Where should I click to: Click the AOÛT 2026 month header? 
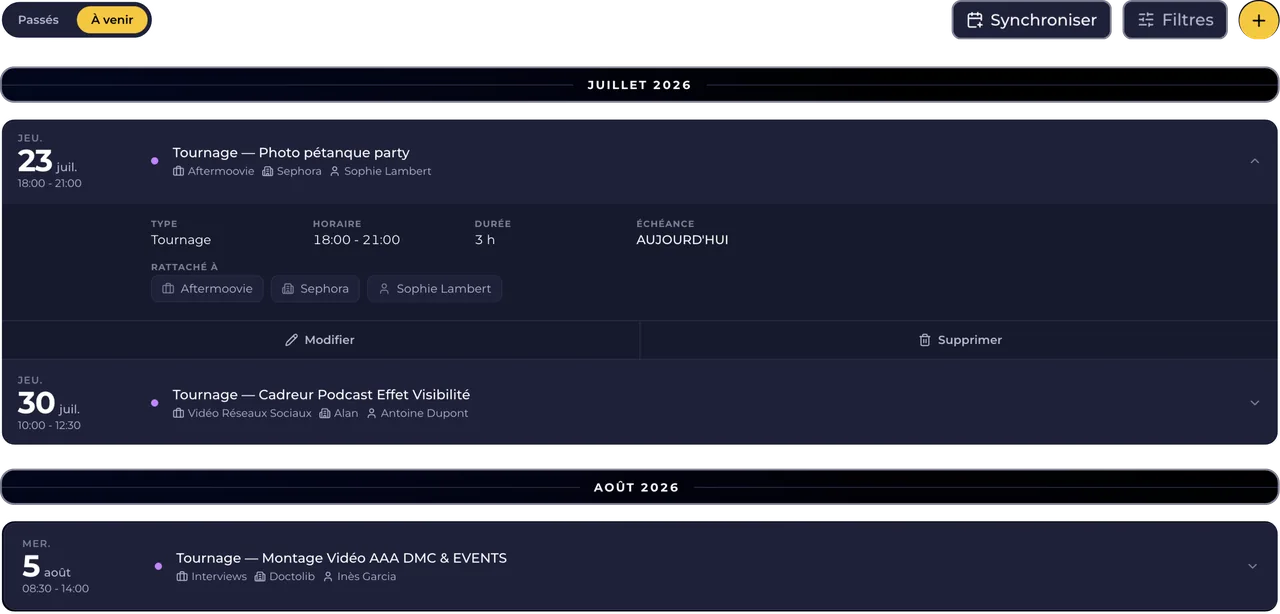[640, 487]
